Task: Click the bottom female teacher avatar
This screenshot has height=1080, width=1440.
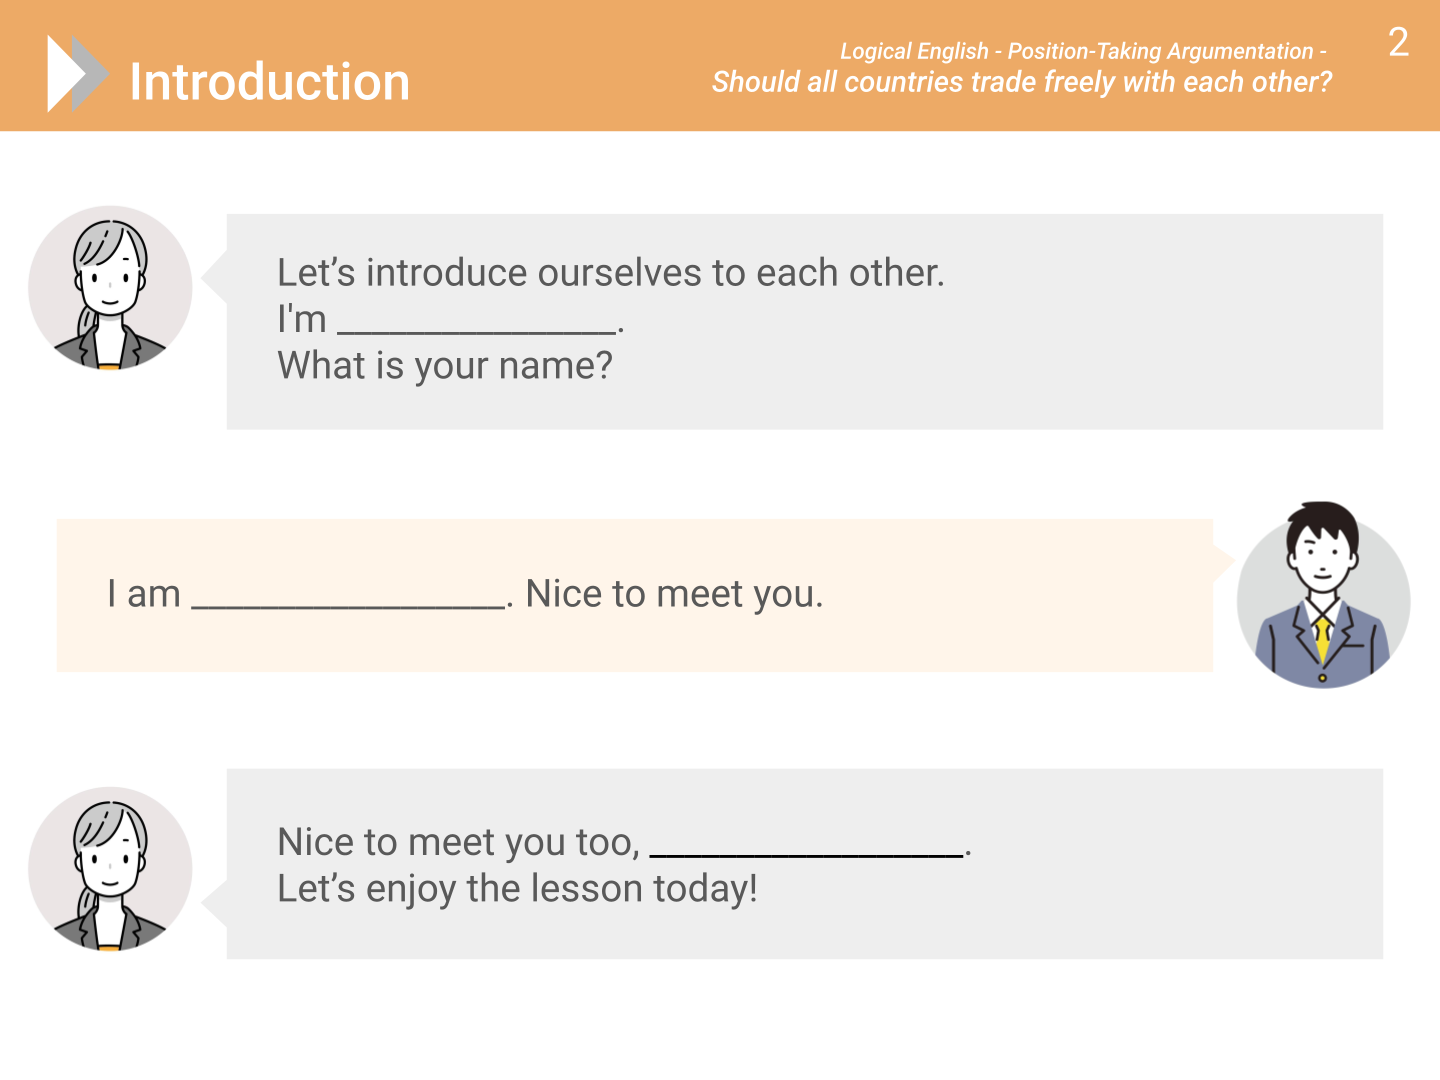Action: (x=110, y=869)
